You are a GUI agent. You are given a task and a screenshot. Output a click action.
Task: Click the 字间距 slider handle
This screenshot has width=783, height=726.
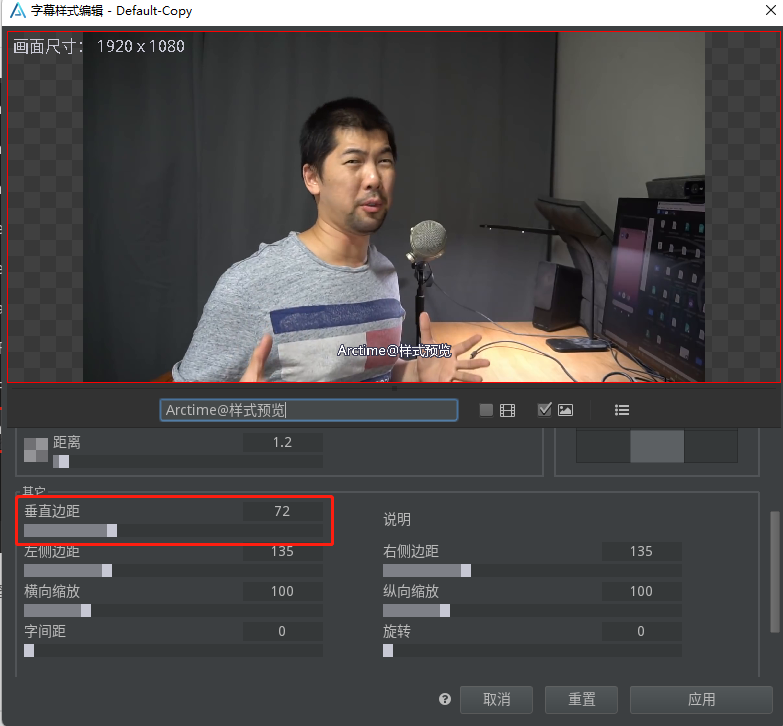[29, 650]
